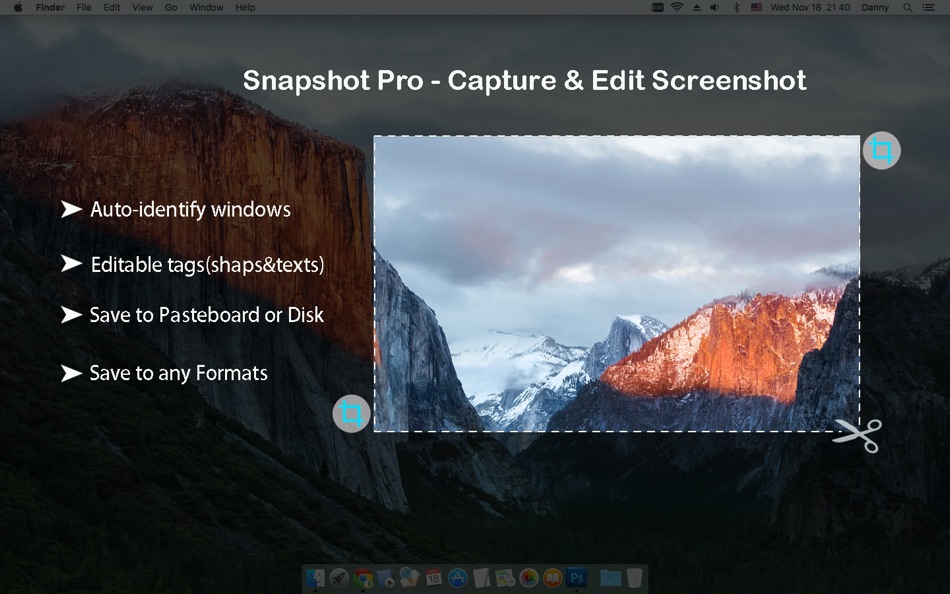Viewport: 950px width, 594px height.
Task: Click the battery status icon in the menu bar
Action: click(657, 7)
